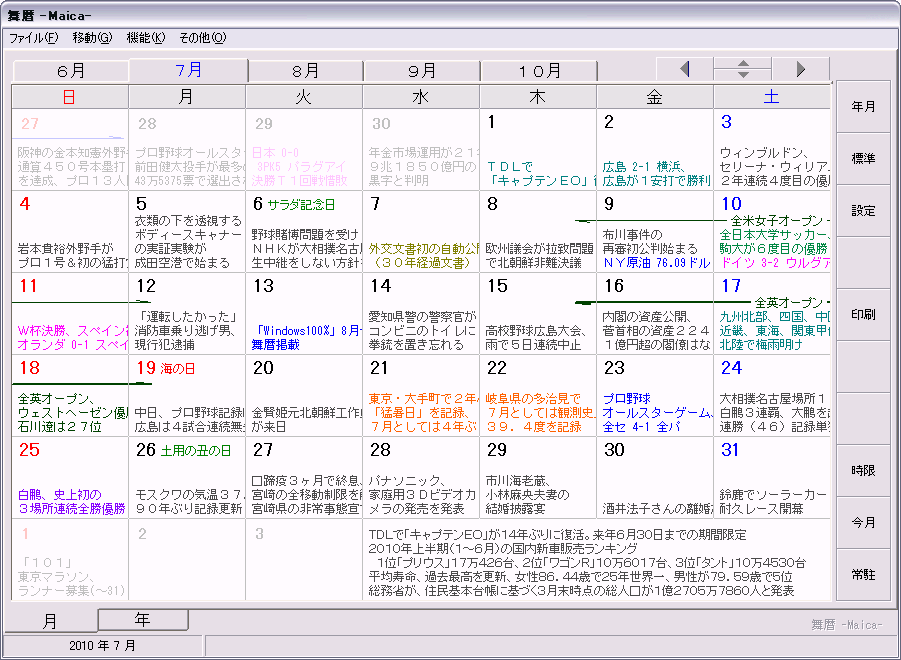Switch to the 6月 month tab
The image size is (901, 660).
tap(71, 71)
